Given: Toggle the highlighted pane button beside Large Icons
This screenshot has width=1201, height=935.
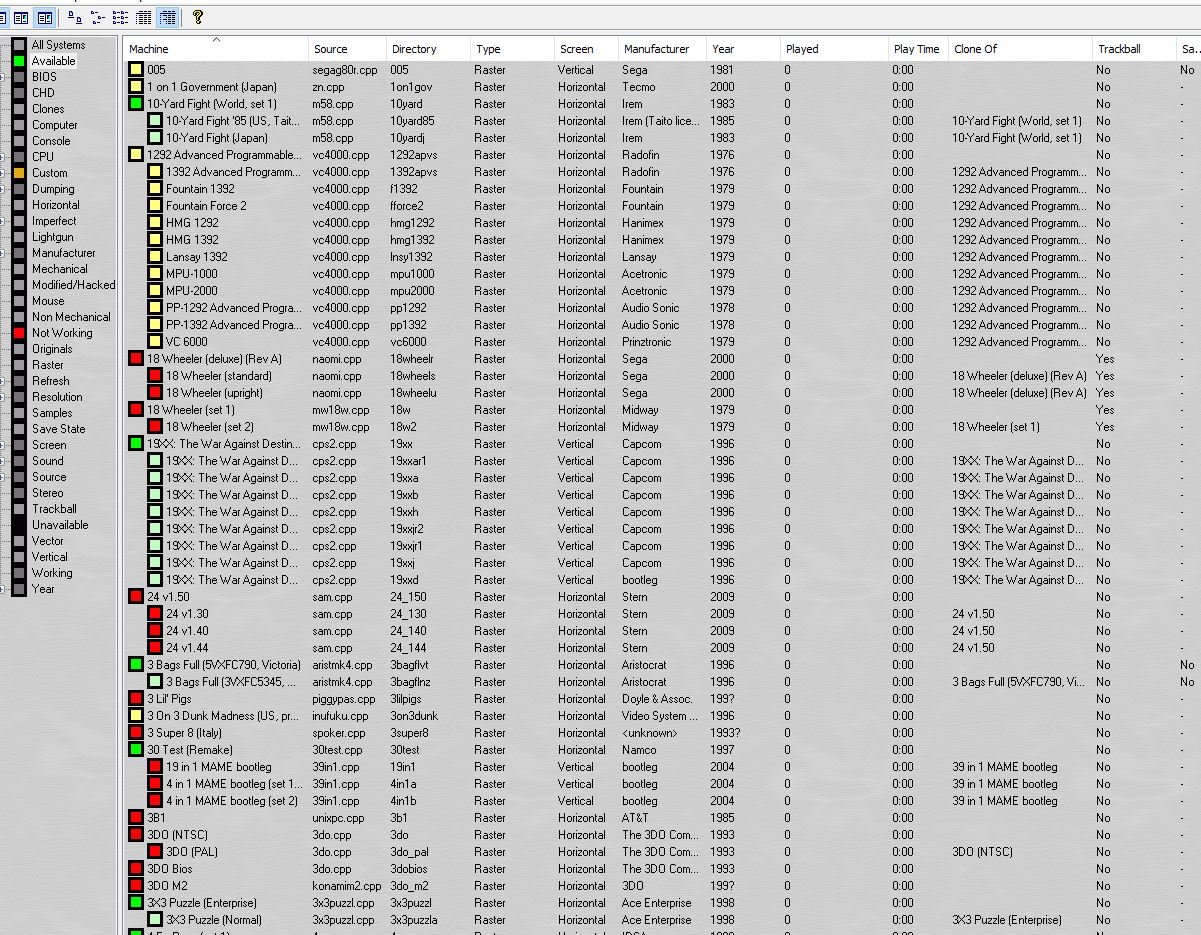Looking at the screenshot, I should (x=45, y=17).
